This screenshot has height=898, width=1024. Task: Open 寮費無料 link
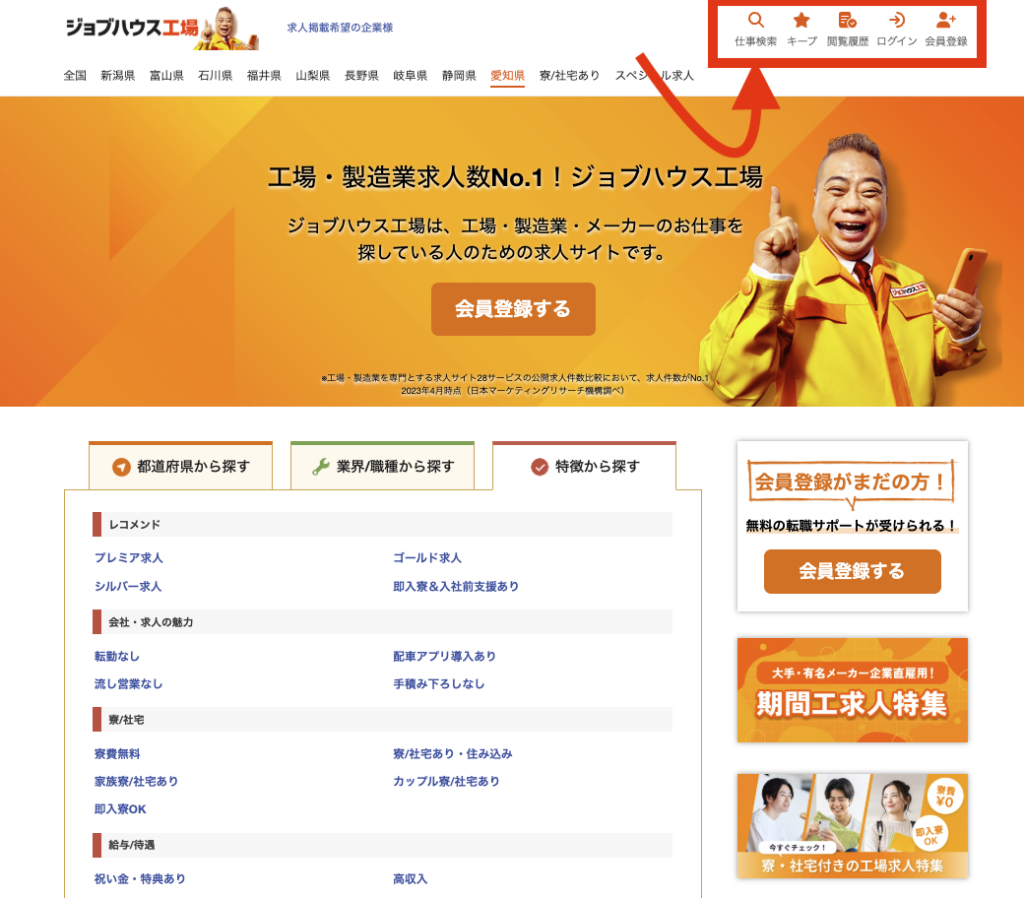coord(118,754)
